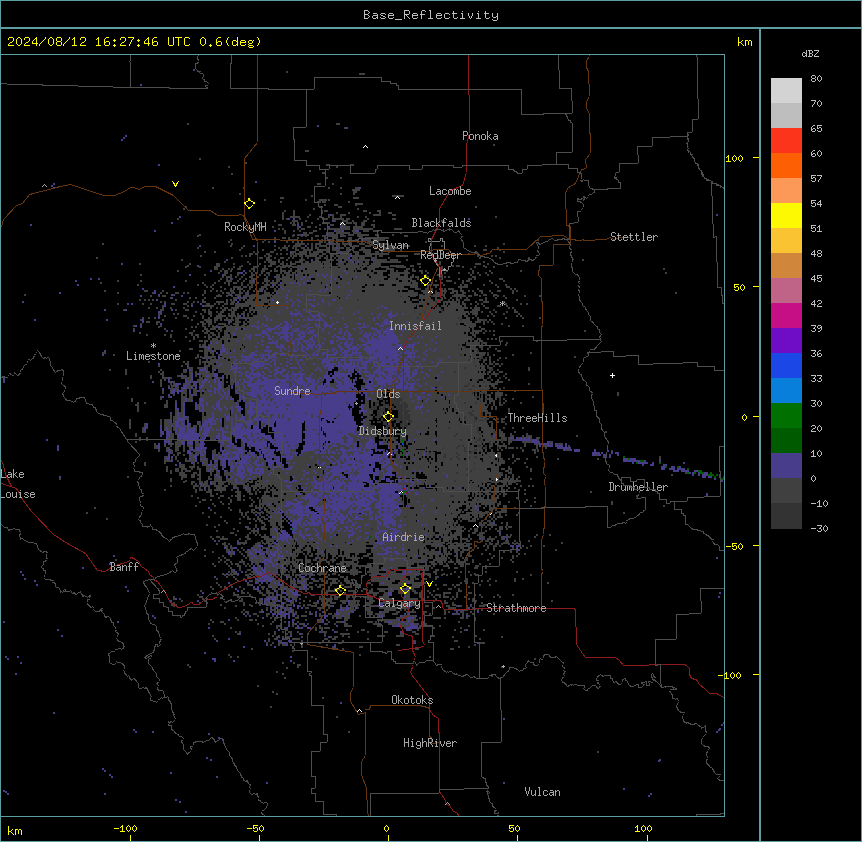Pick the blue 33-36 dBZ swatch
Screen dimensions: 862x842
pyautogui.click(x=786, y=365)
